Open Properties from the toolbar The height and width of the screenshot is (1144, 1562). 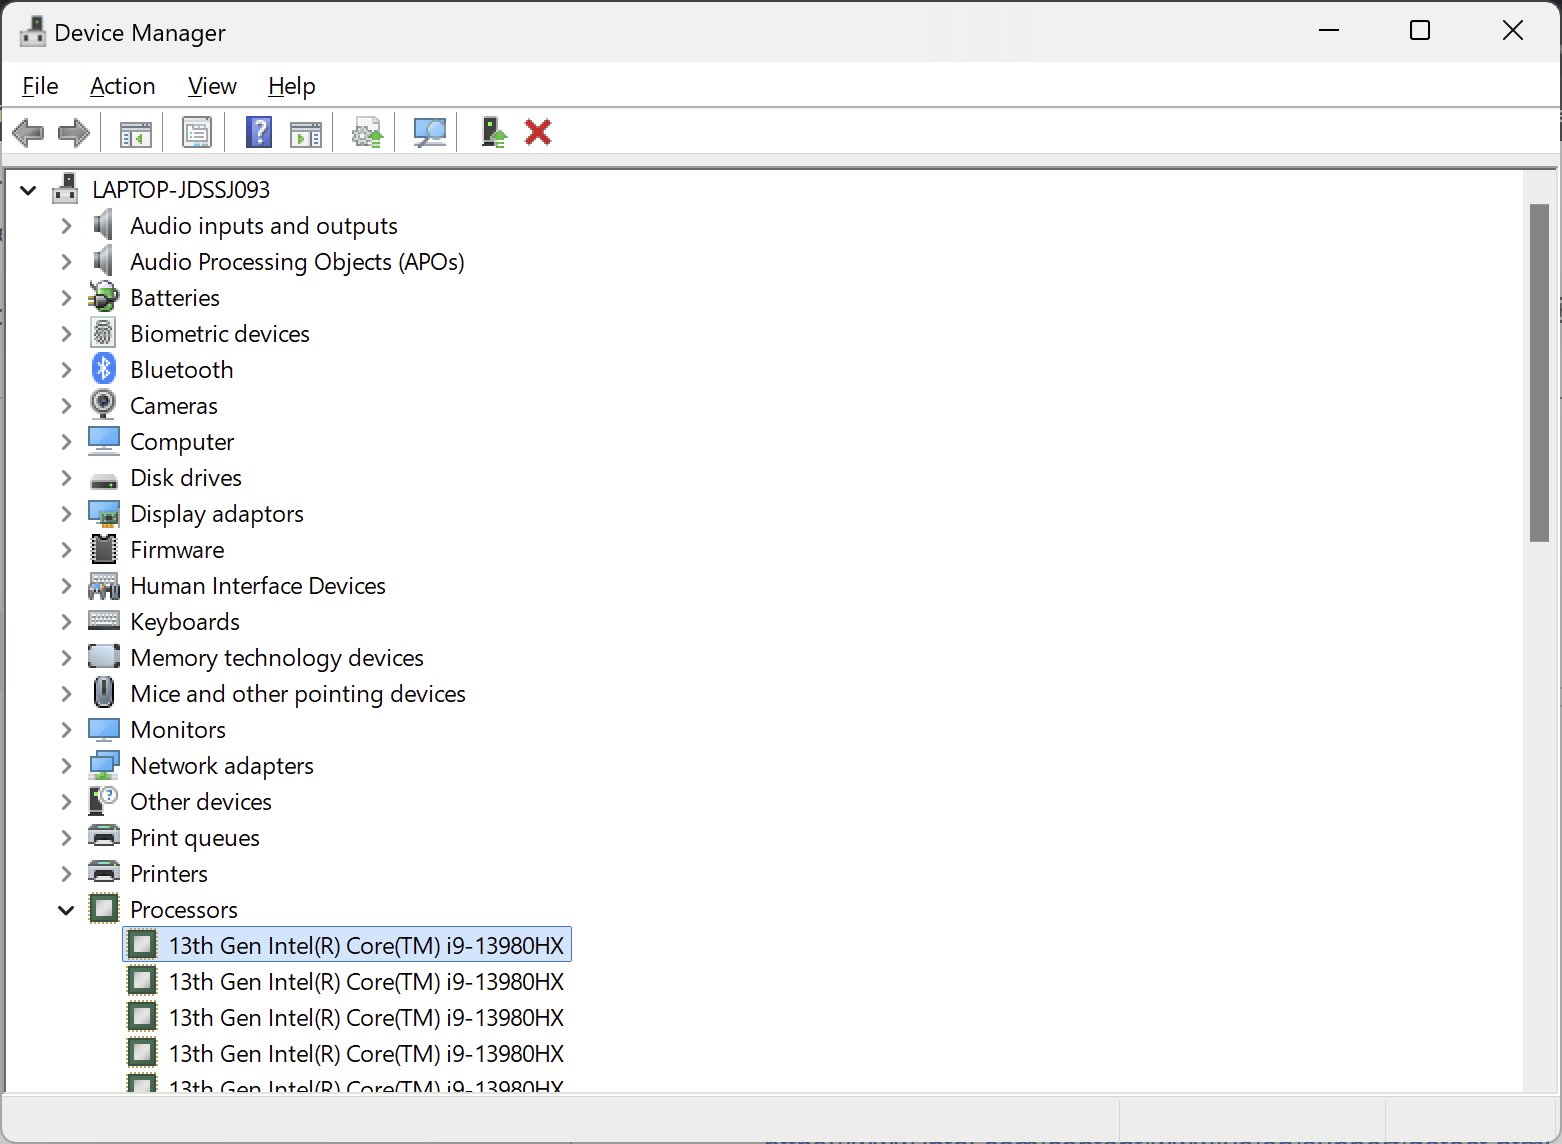(197, 132)
